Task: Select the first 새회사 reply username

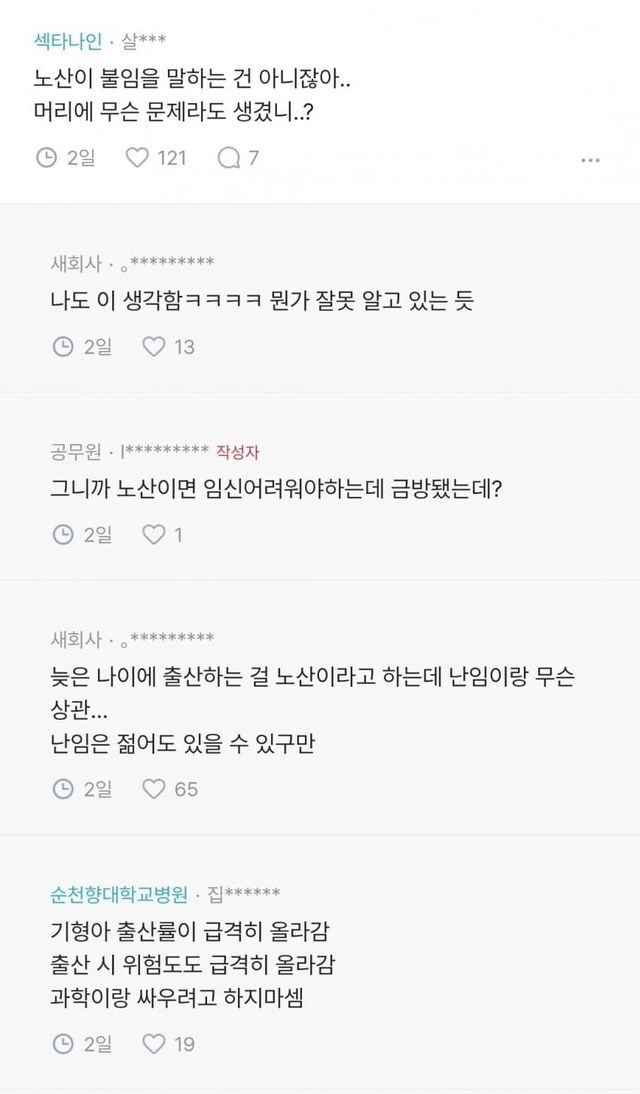Action: 76,264
